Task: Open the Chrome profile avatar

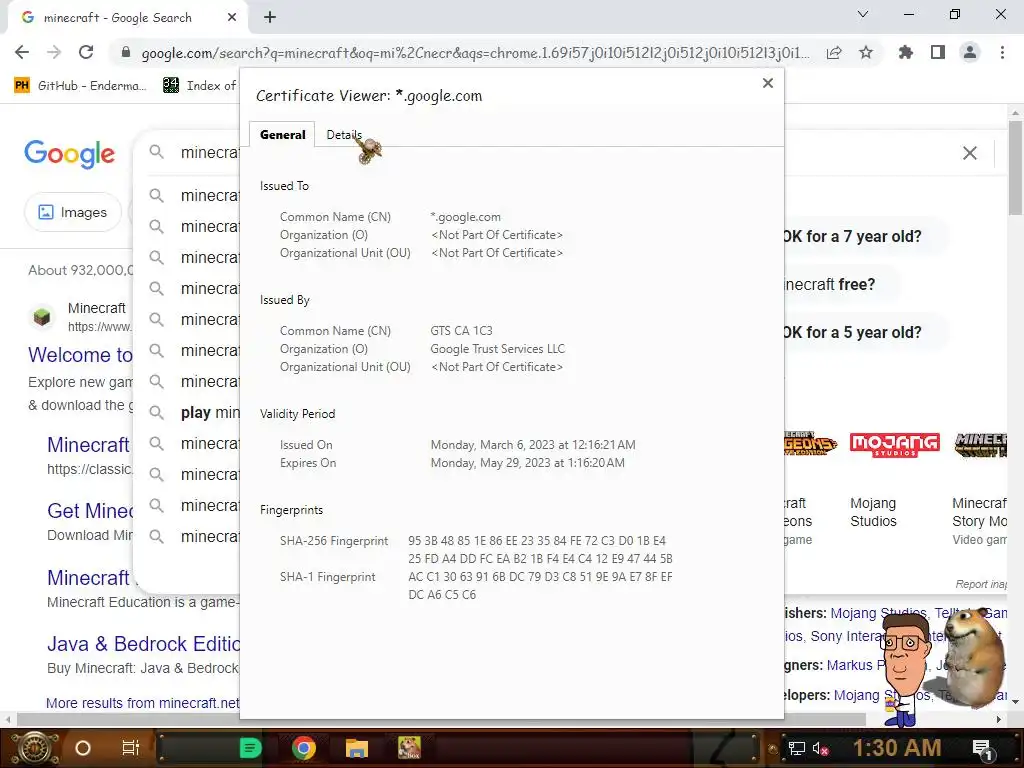Action: point(970,52)
